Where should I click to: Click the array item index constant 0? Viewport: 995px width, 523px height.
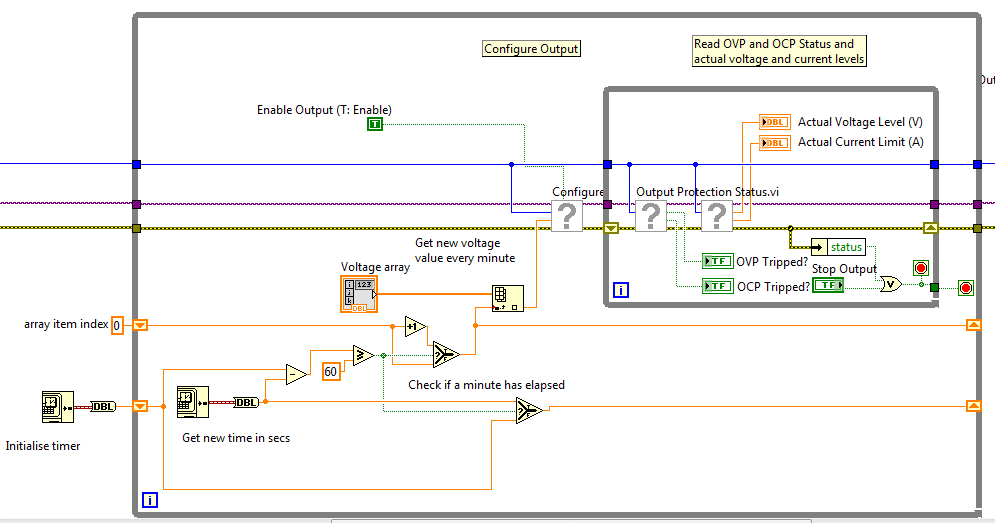pyautogui.click(x=117, y=326)
